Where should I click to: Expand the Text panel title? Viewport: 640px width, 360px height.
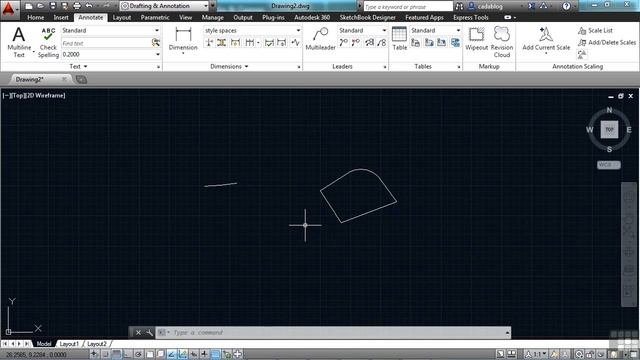(78, 66)
